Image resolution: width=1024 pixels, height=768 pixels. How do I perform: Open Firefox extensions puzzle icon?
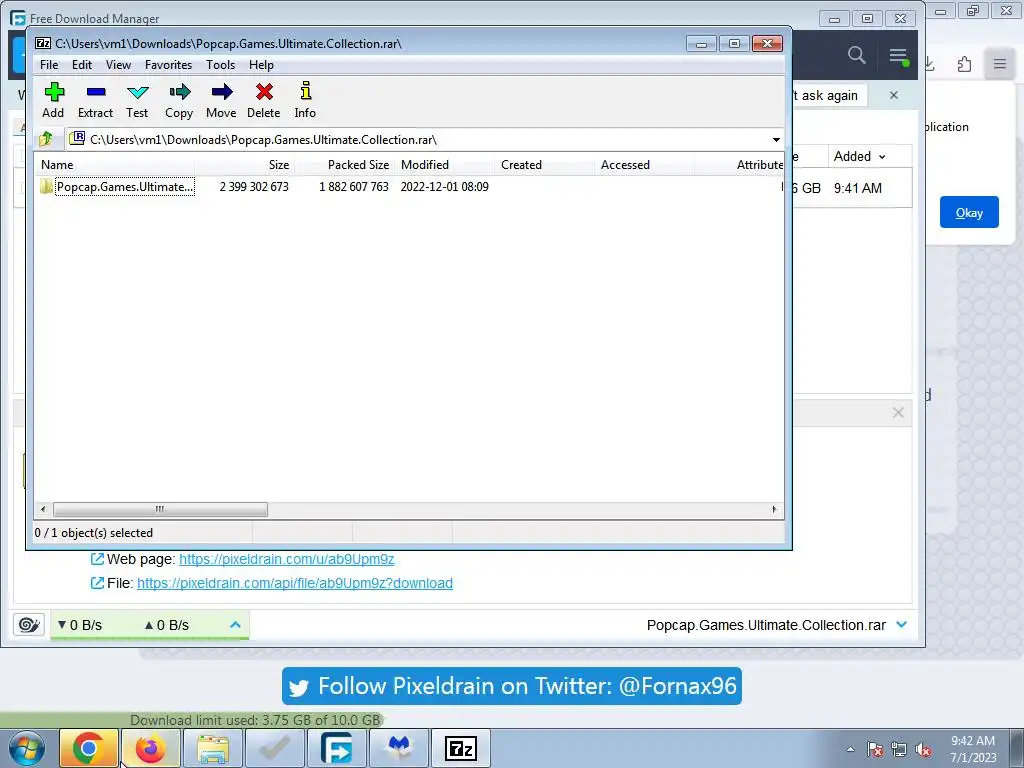964,64
